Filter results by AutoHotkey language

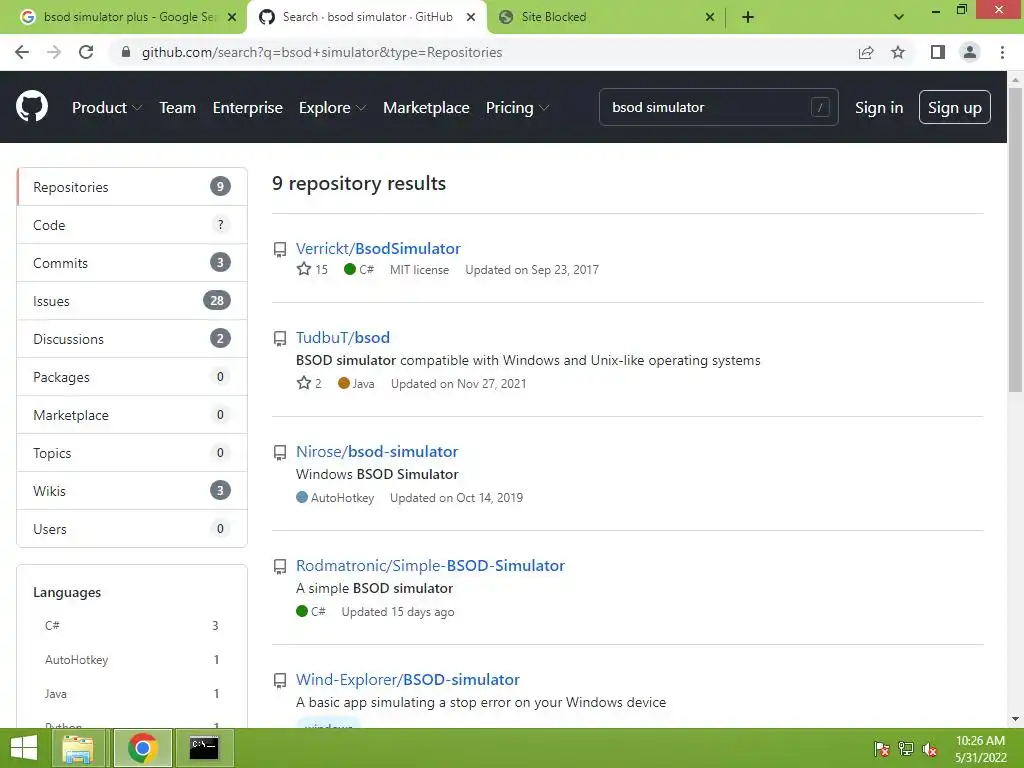point(132,660)
